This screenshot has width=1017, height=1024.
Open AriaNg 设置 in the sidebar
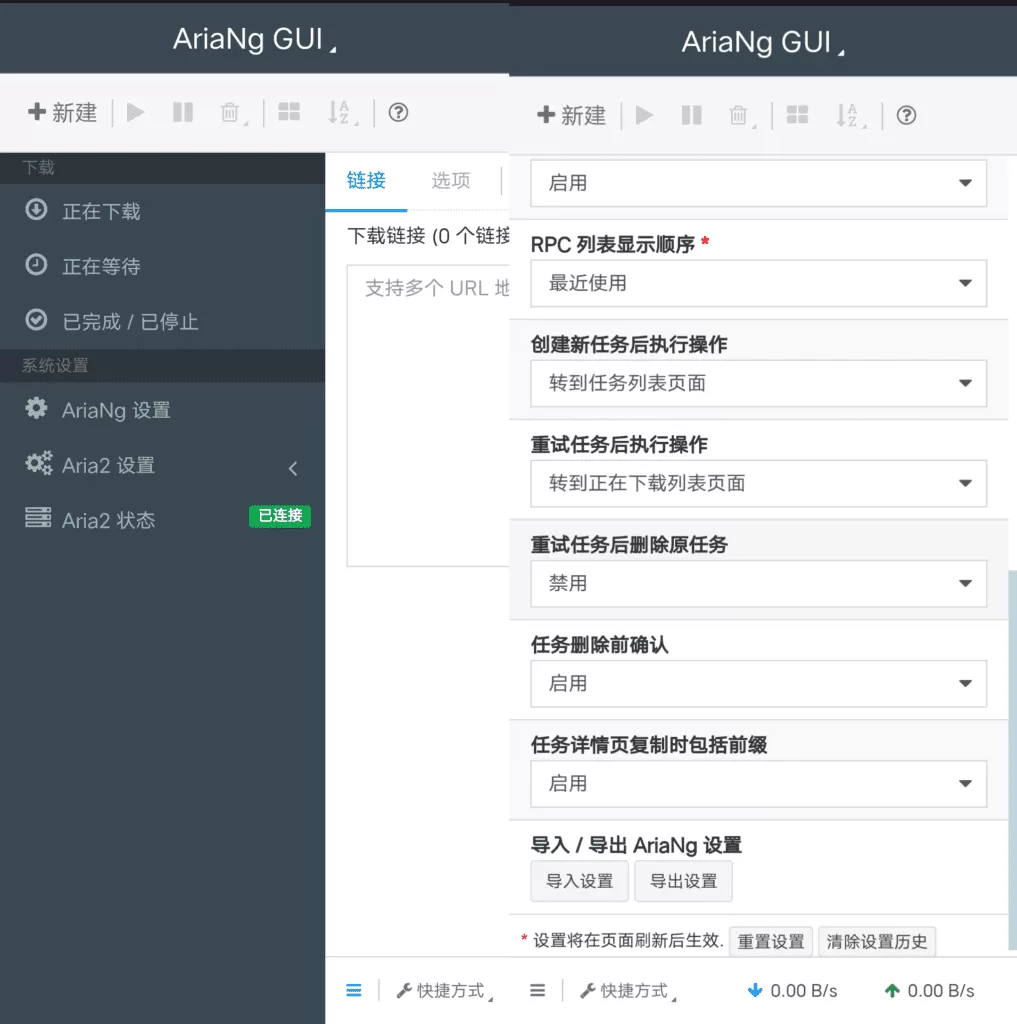tap(162, 410)
